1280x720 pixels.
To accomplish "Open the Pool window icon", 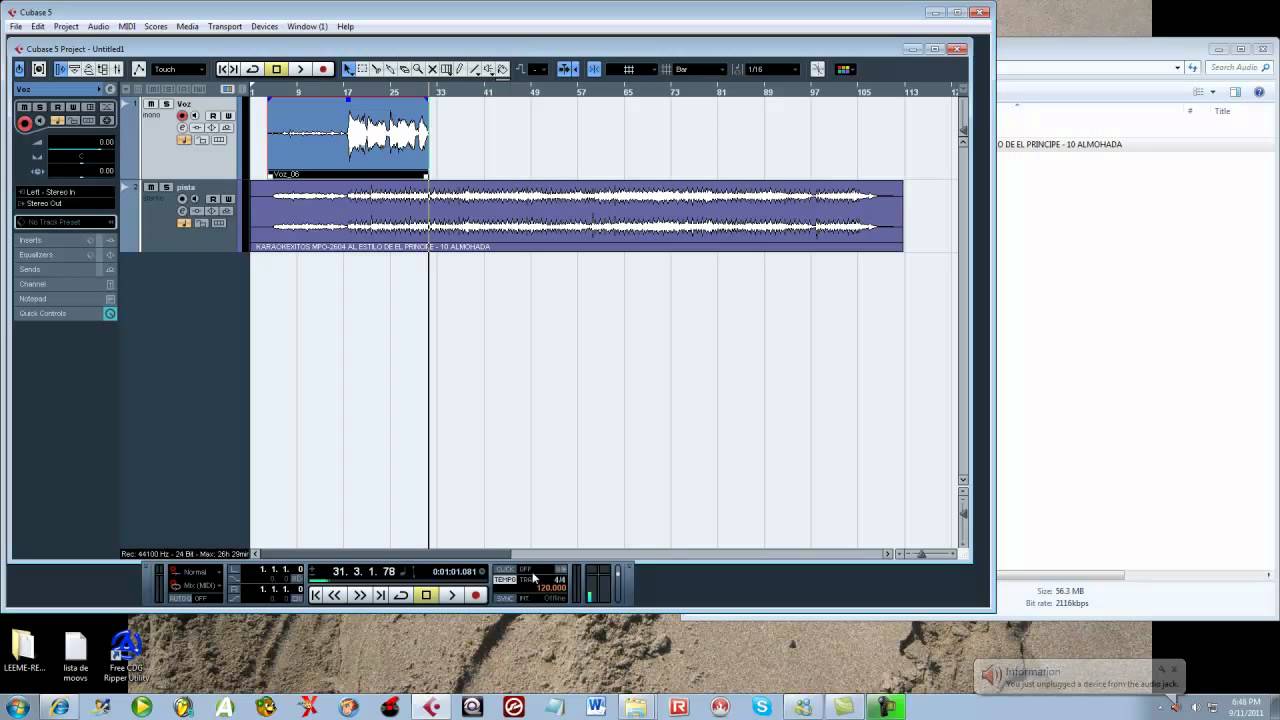I will point(102,69).
